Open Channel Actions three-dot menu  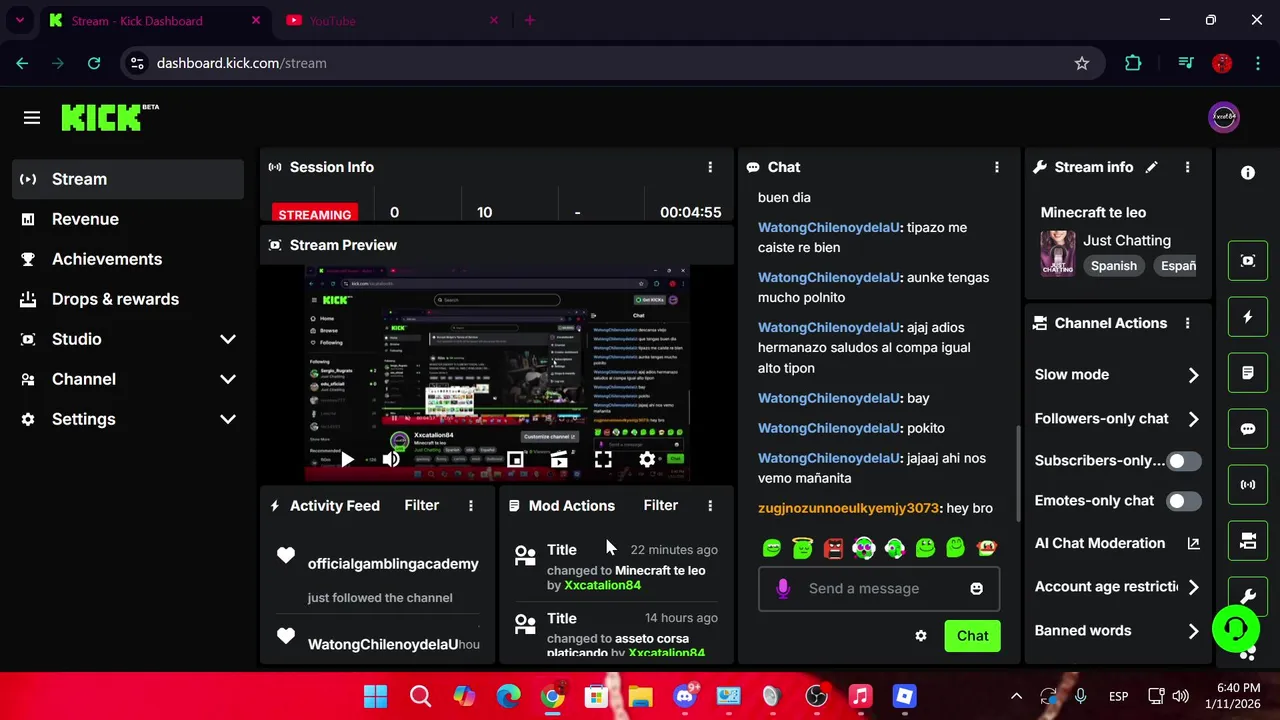[x=1187, y=323]
